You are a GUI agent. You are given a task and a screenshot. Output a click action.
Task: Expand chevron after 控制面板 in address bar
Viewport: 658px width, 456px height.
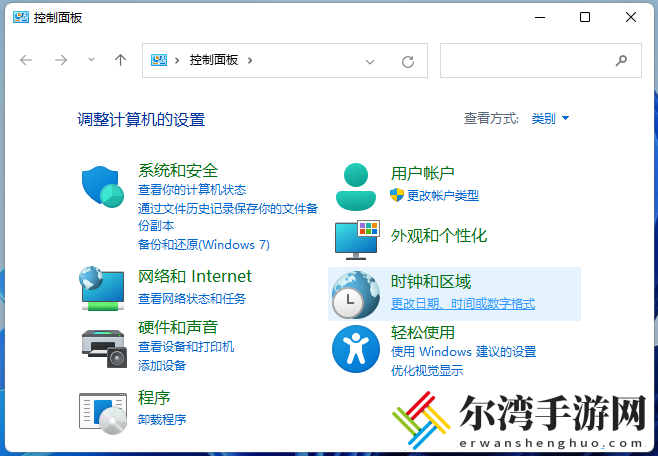pos(250,60)
